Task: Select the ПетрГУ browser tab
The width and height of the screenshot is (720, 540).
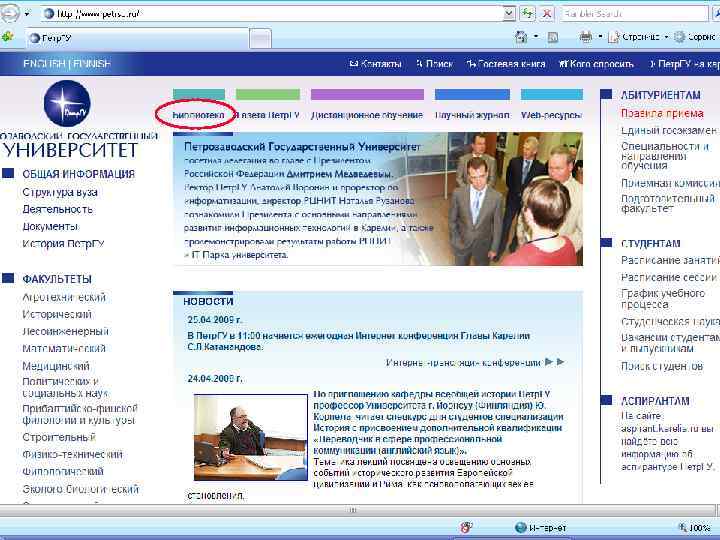Action: pyautogui.click(x=138, y=38)
